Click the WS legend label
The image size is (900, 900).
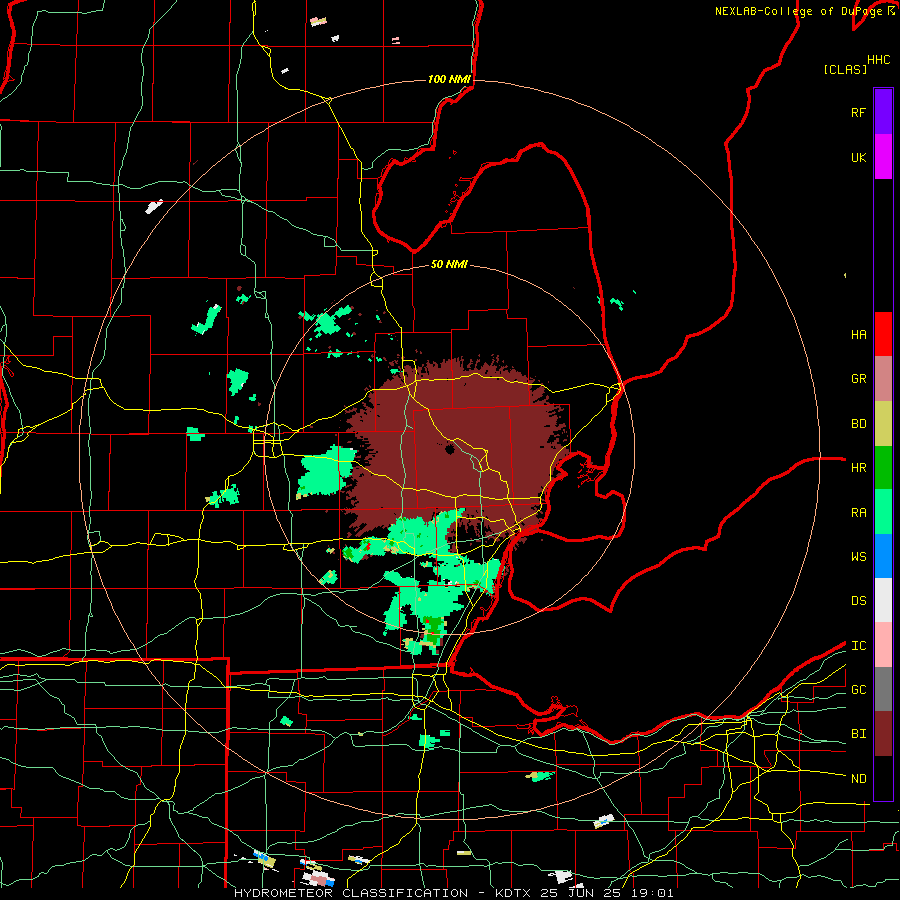pos(858,557)
